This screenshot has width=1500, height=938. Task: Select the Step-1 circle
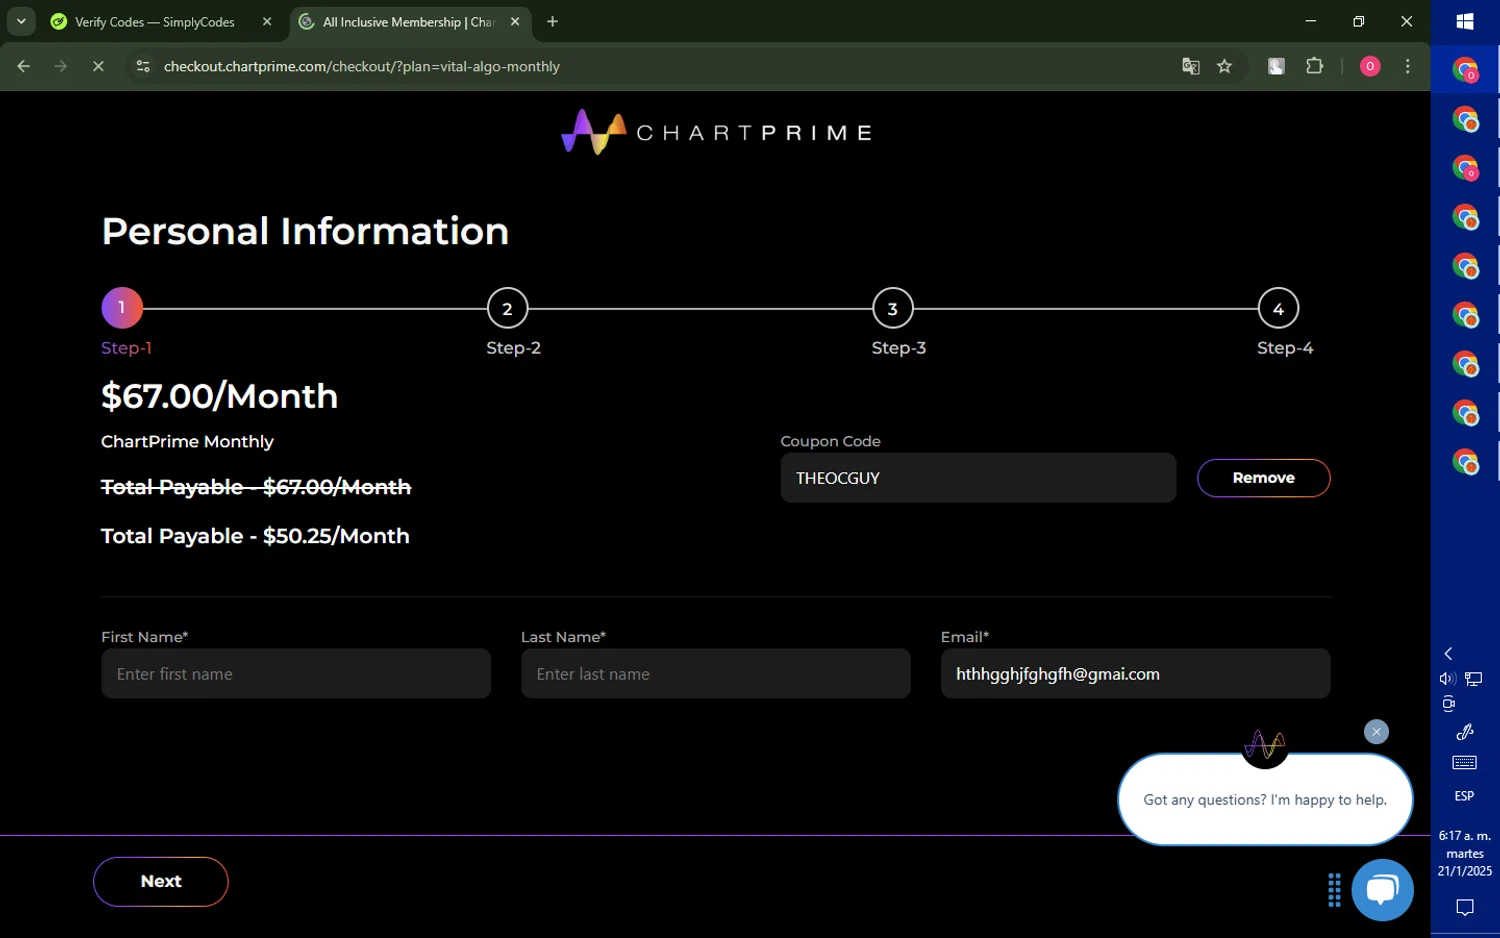click(x=122, y=308)
